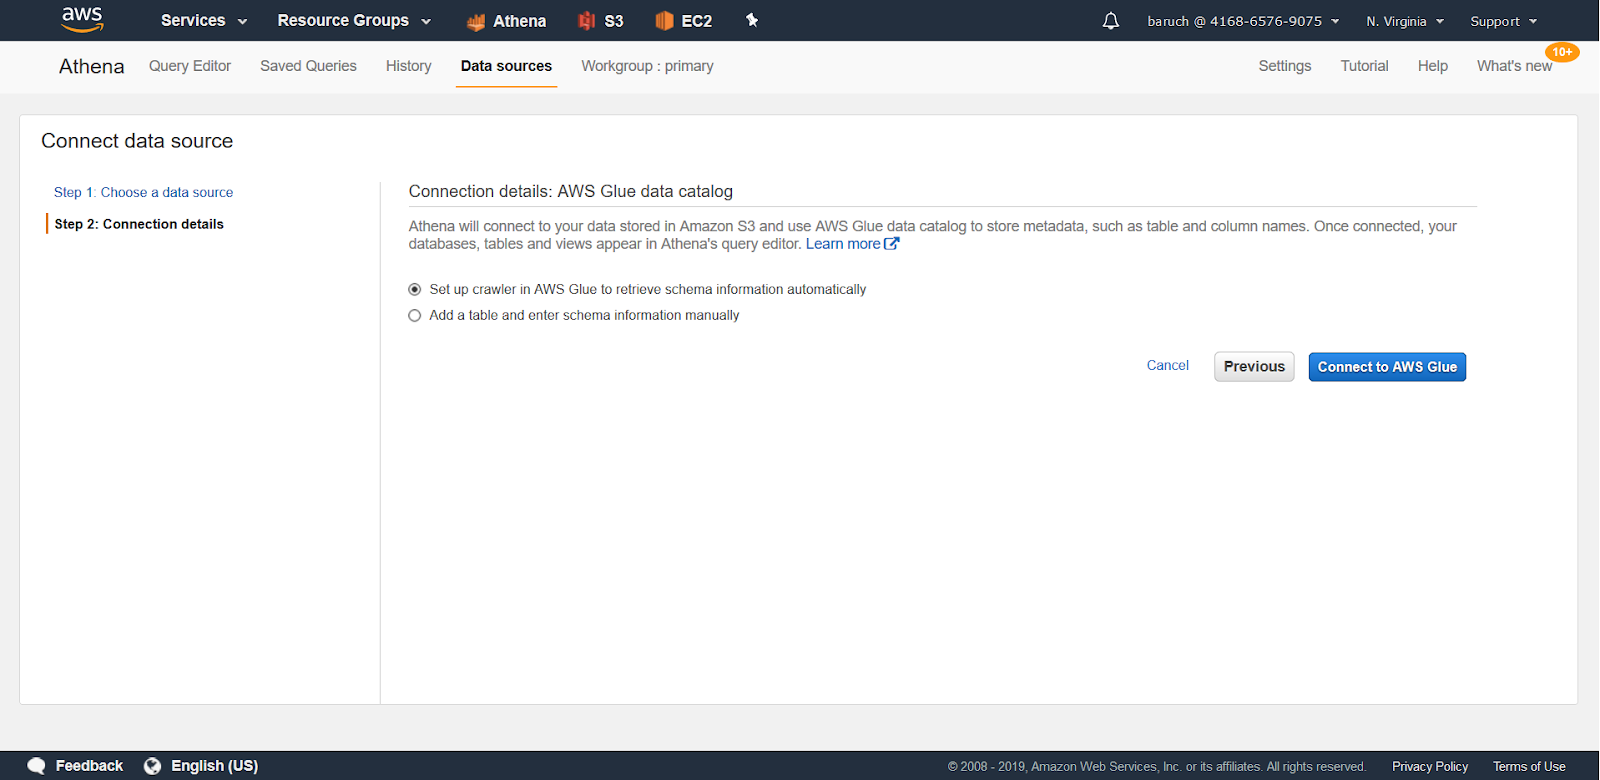Click the Connection details: AWS Glue data catalog heading
This screenshot has height=780, width=1600.
[571, 191]
